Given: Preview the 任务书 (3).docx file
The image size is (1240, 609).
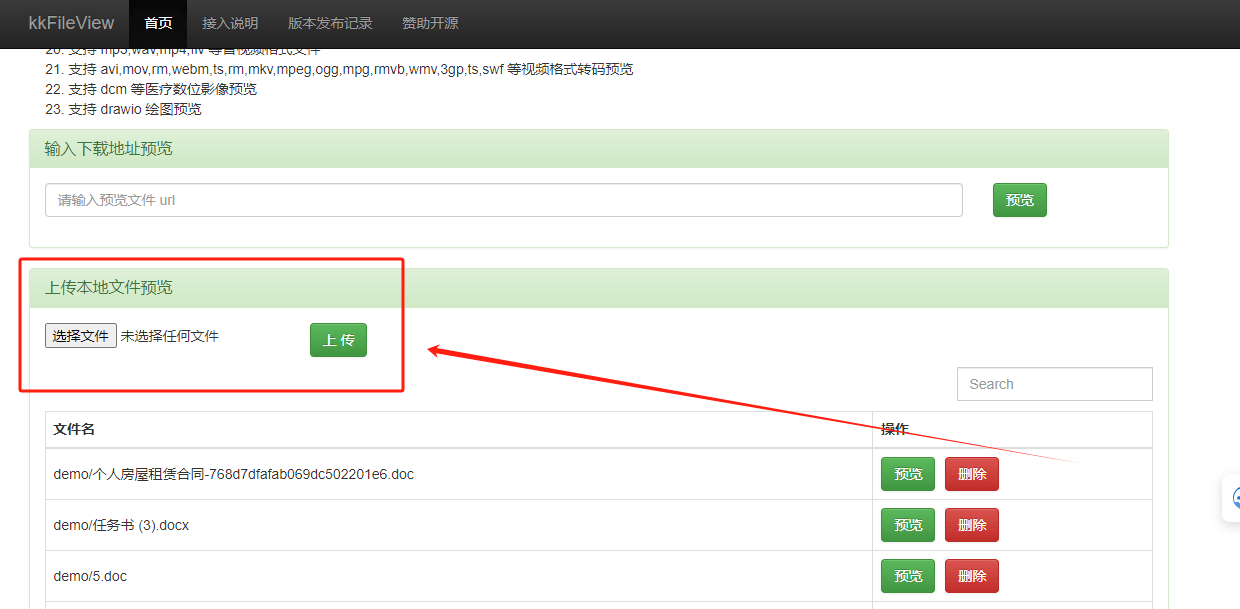Looking at the screenshot, I should tap(907, 524).
